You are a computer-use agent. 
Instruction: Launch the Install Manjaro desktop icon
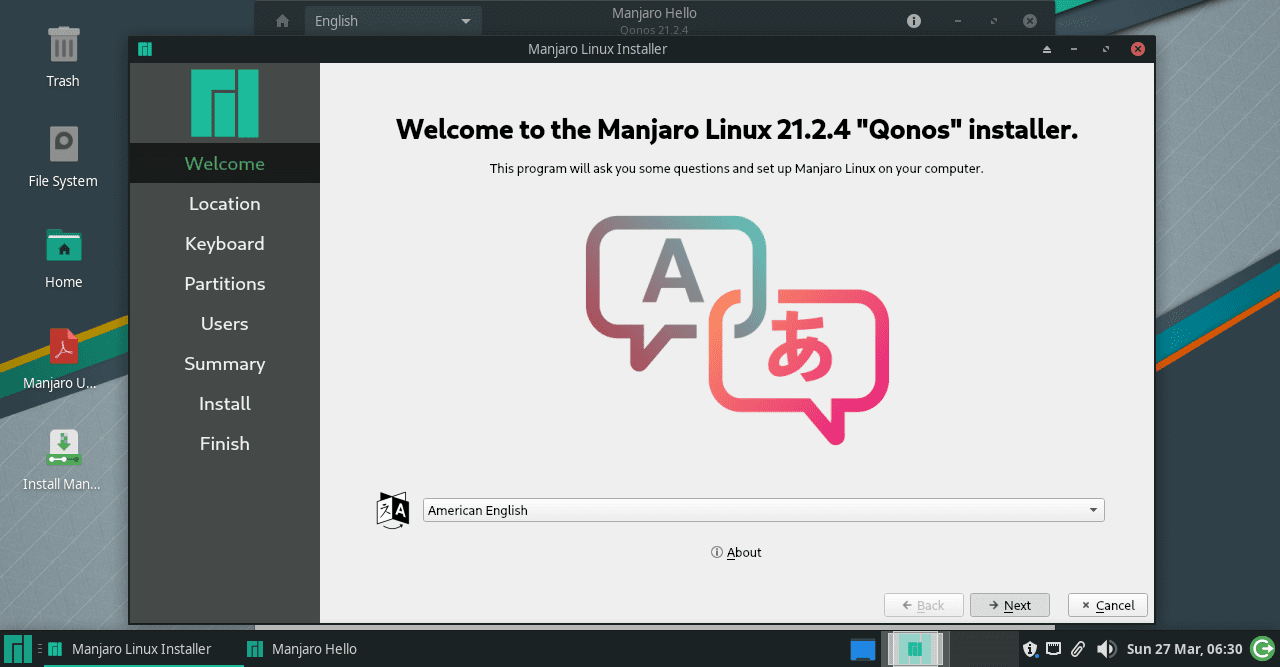click(63, 447)
